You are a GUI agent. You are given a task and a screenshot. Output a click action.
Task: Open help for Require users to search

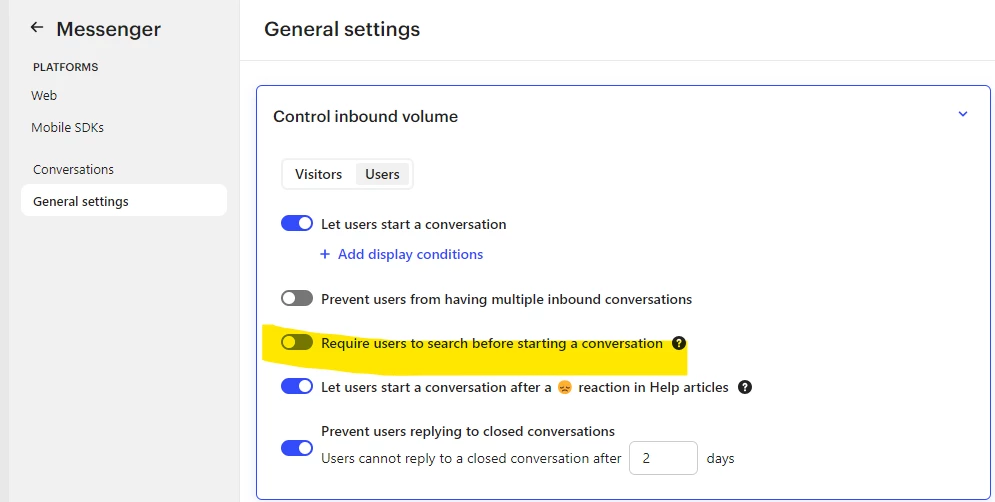(679, 343)
